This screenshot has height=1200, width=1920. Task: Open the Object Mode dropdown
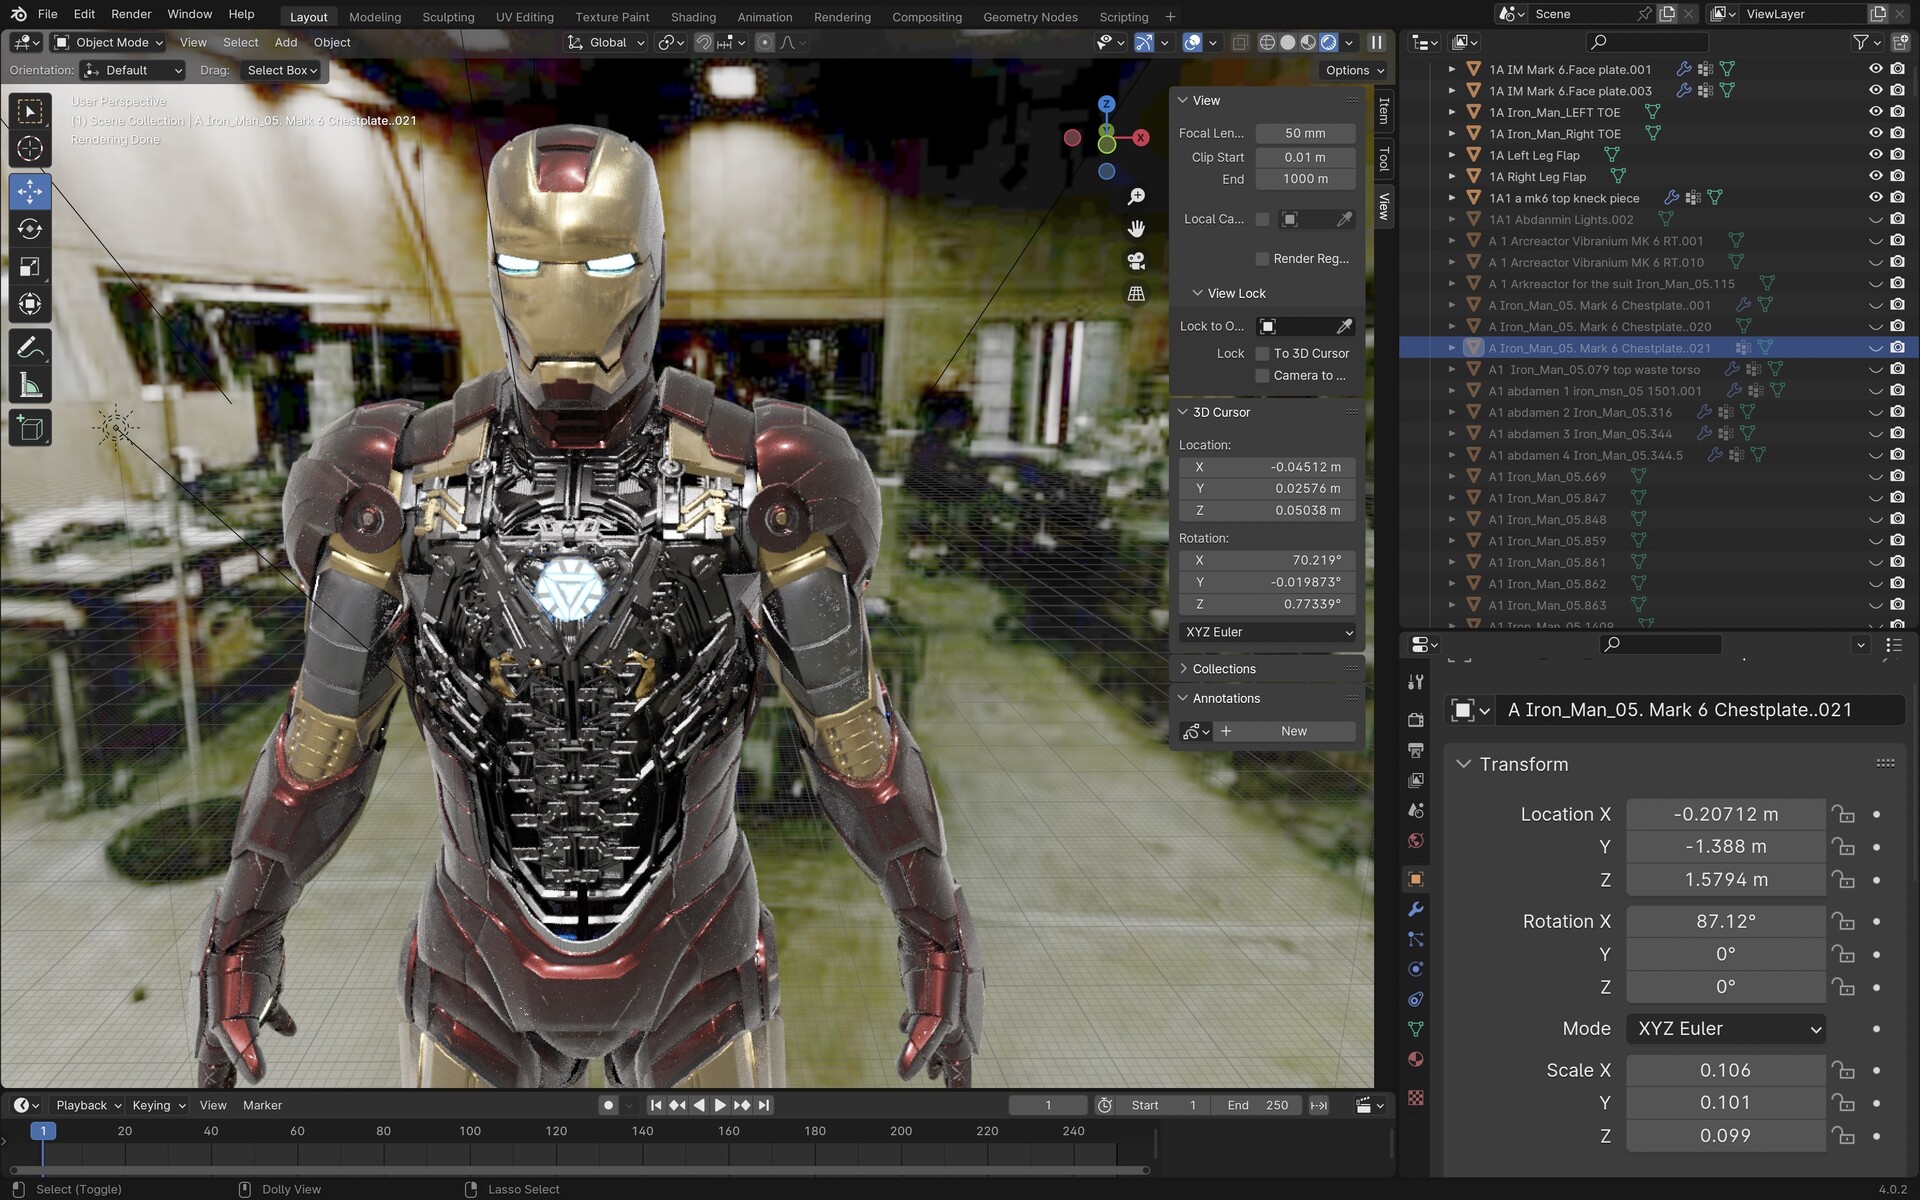[108, 42]
